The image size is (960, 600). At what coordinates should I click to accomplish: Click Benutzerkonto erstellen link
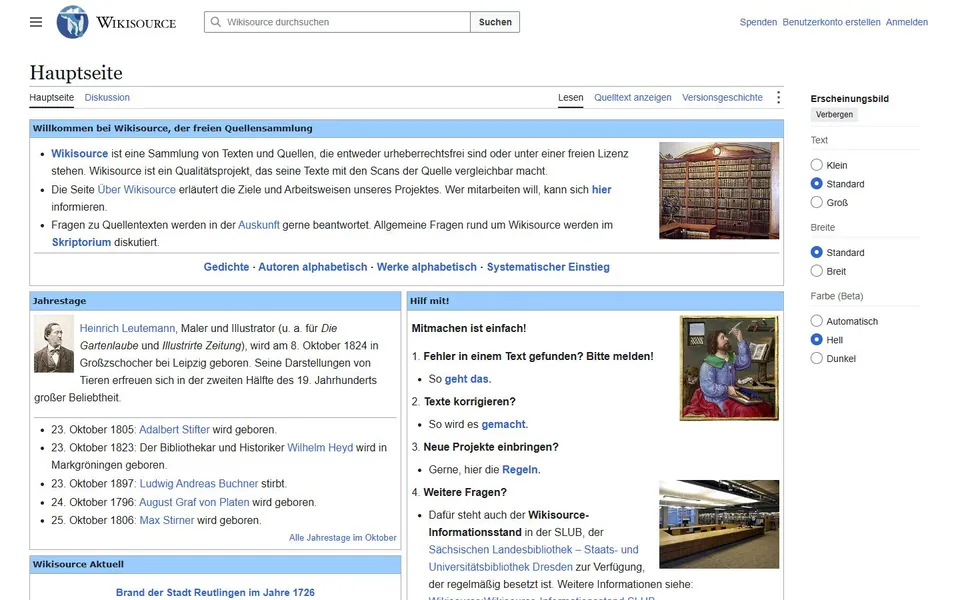[831, 22]
